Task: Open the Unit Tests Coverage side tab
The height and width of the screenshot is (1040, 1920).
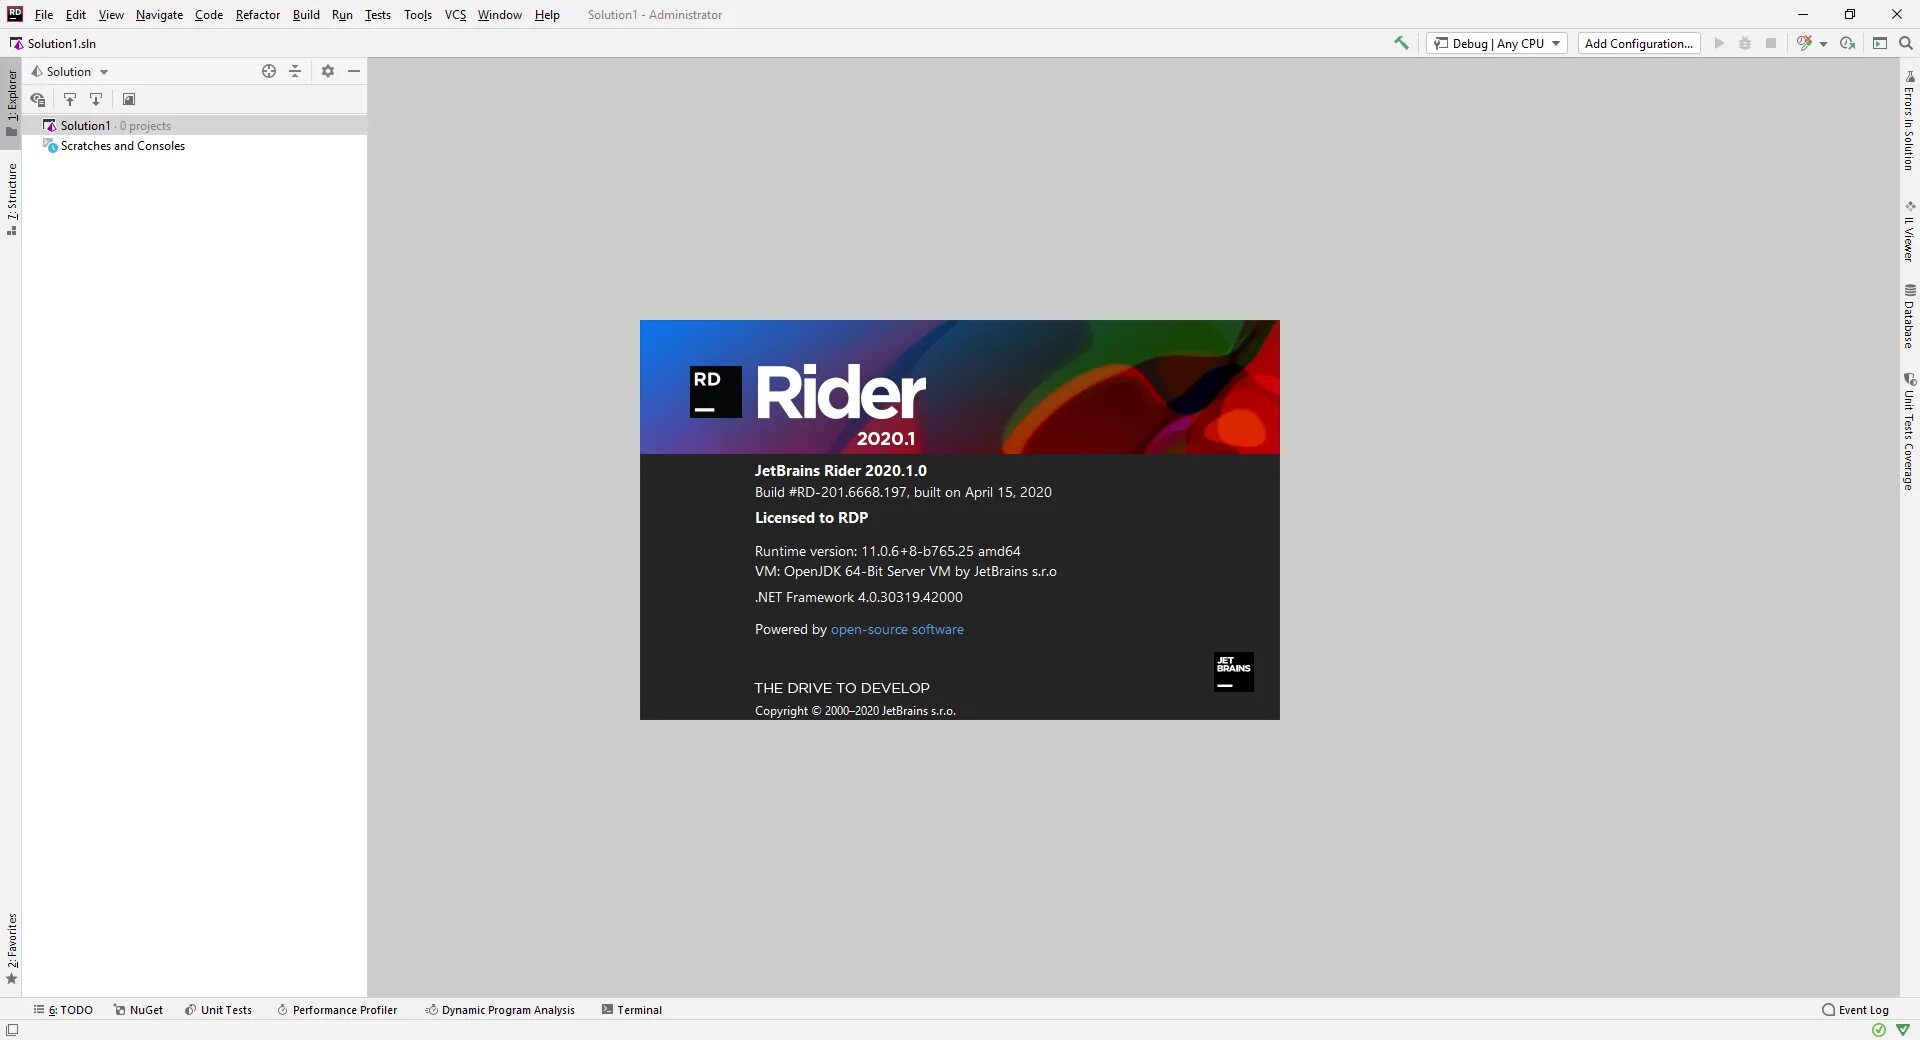Action: pyautogui.click(x=1909, y=432)
